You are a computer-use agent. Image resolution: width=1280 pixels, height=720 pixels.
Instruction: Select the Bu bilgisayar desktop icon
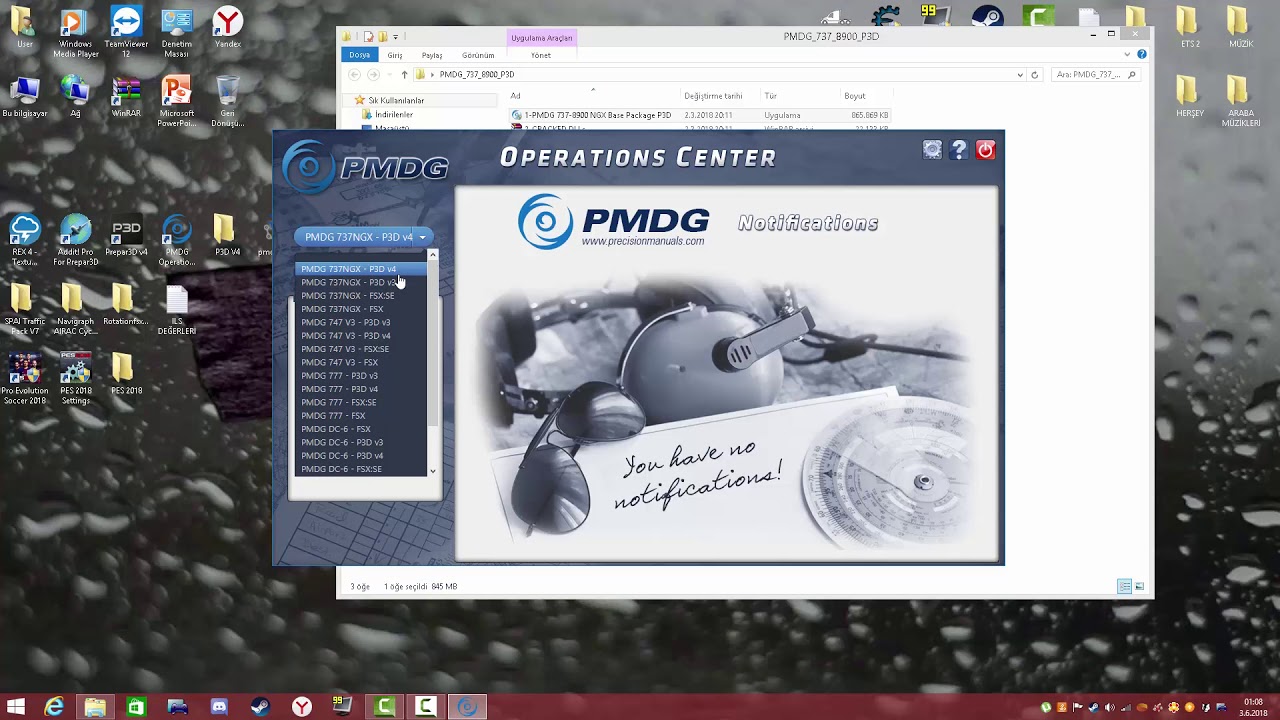tap(24, 98)
